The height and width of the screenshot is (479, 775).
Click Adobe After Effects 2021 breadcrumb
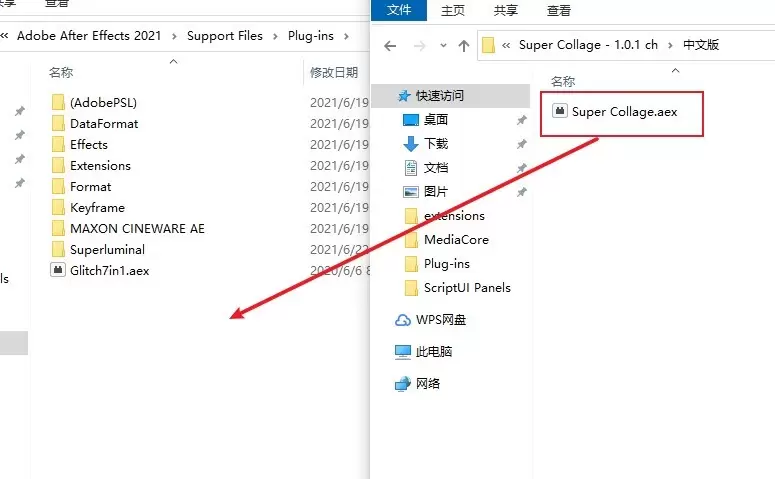click(x=89, y=36)
